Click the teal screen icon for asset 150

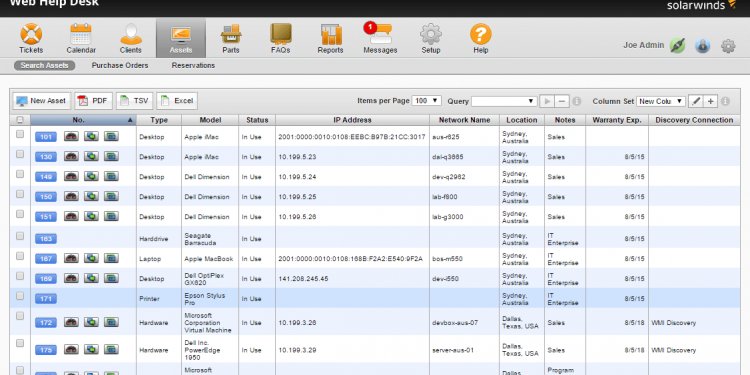(111, 196)
